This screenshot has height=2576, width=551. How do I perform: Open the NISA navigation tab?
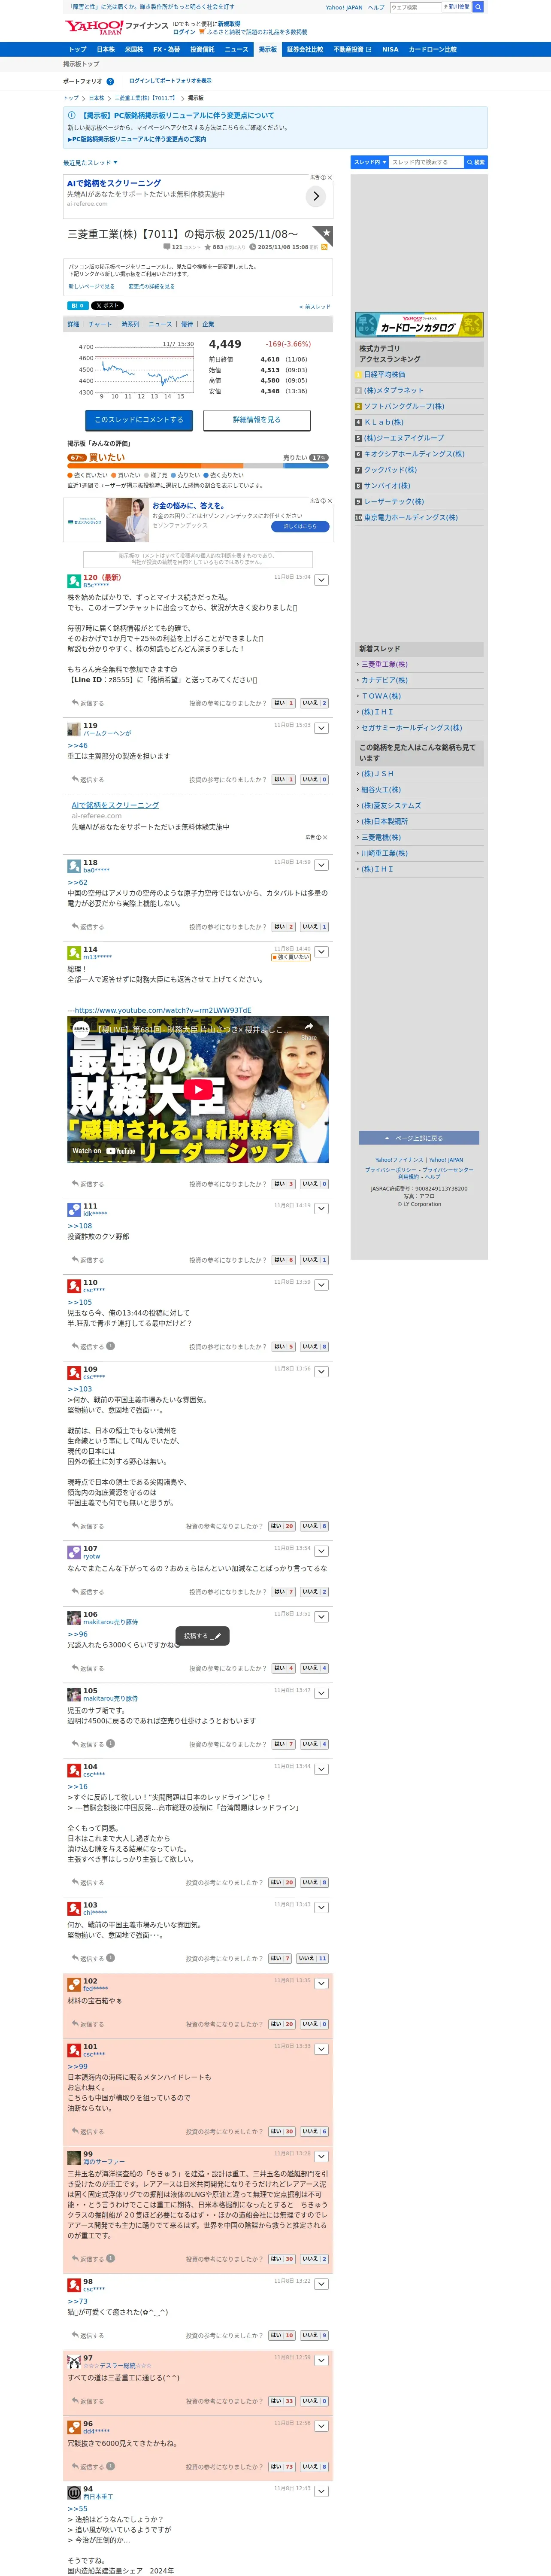click(390, 49)
